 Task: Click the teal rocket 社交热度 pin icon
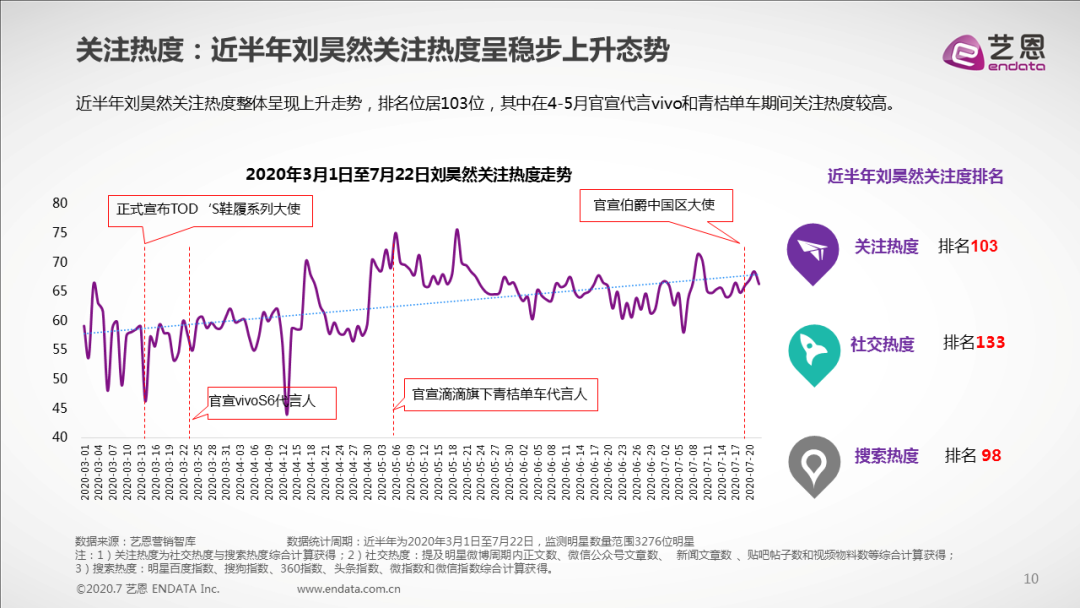click(813, 355)
